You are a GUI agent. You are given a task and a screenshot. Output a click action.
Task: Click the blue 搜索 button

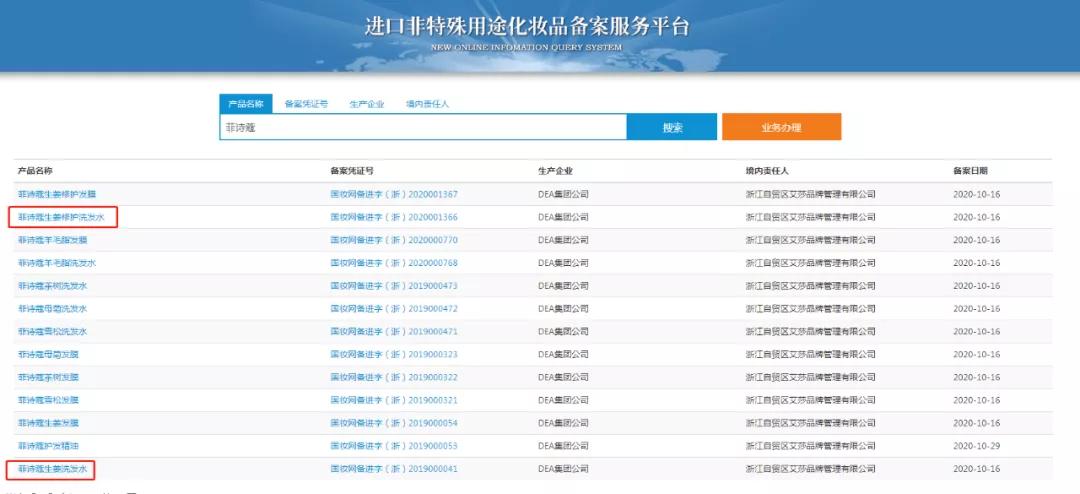click(x=672, y=127)
